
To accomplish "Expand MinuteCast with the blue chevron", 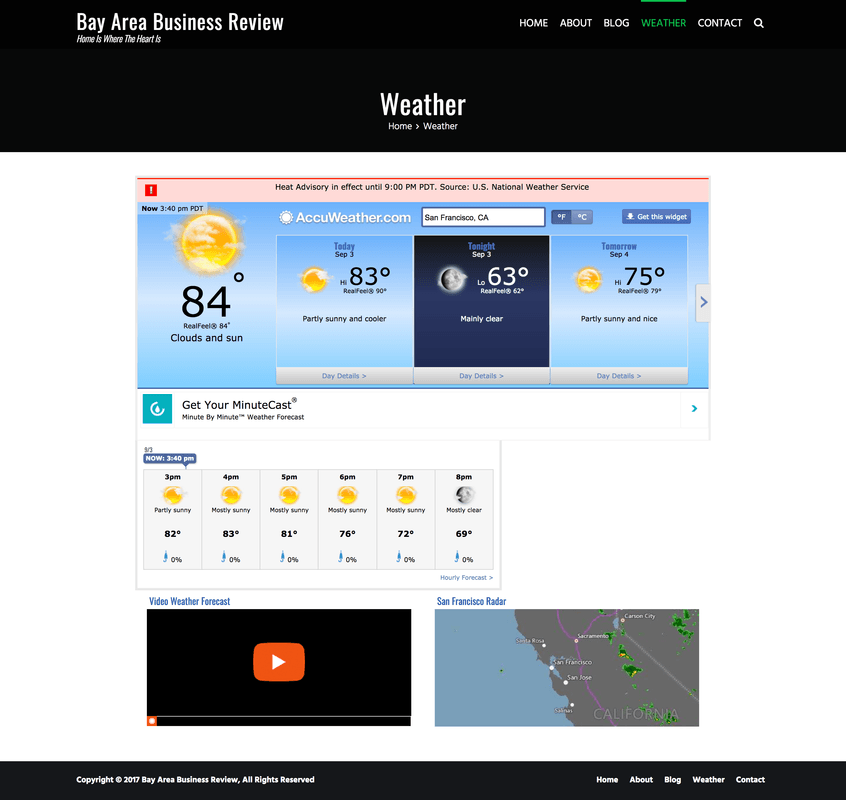I will pyautogui.click(x=694, y=409).
